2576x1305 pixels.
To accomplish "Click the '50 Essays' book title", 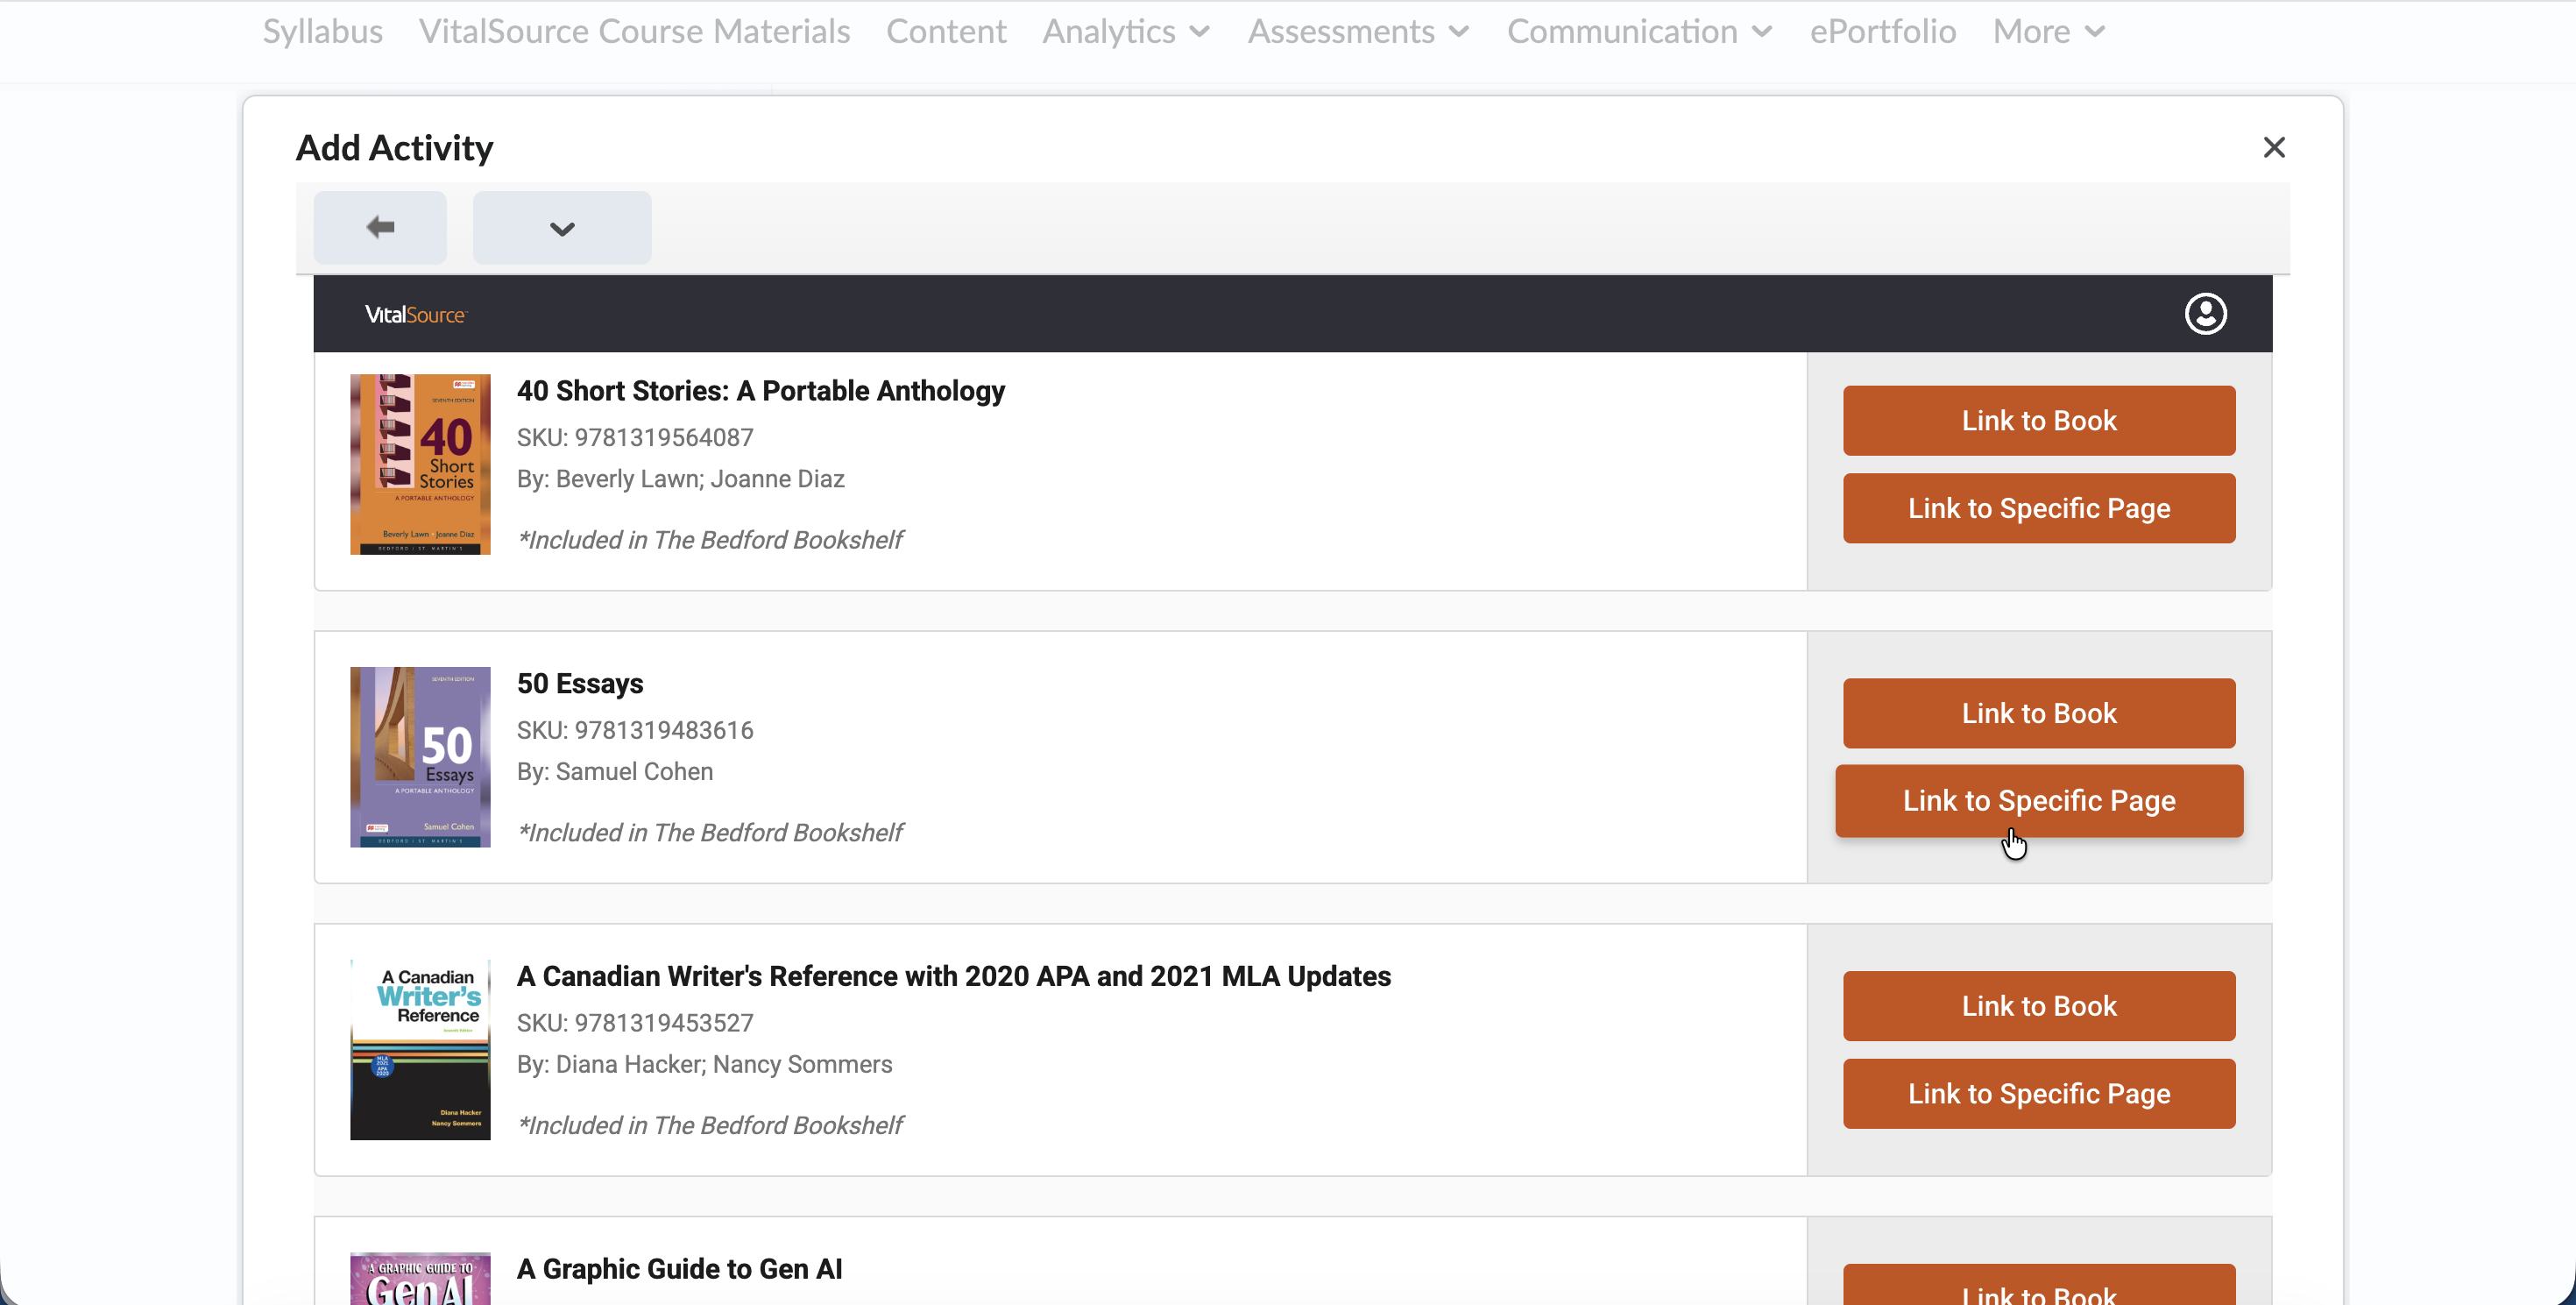I will [580, 684].
